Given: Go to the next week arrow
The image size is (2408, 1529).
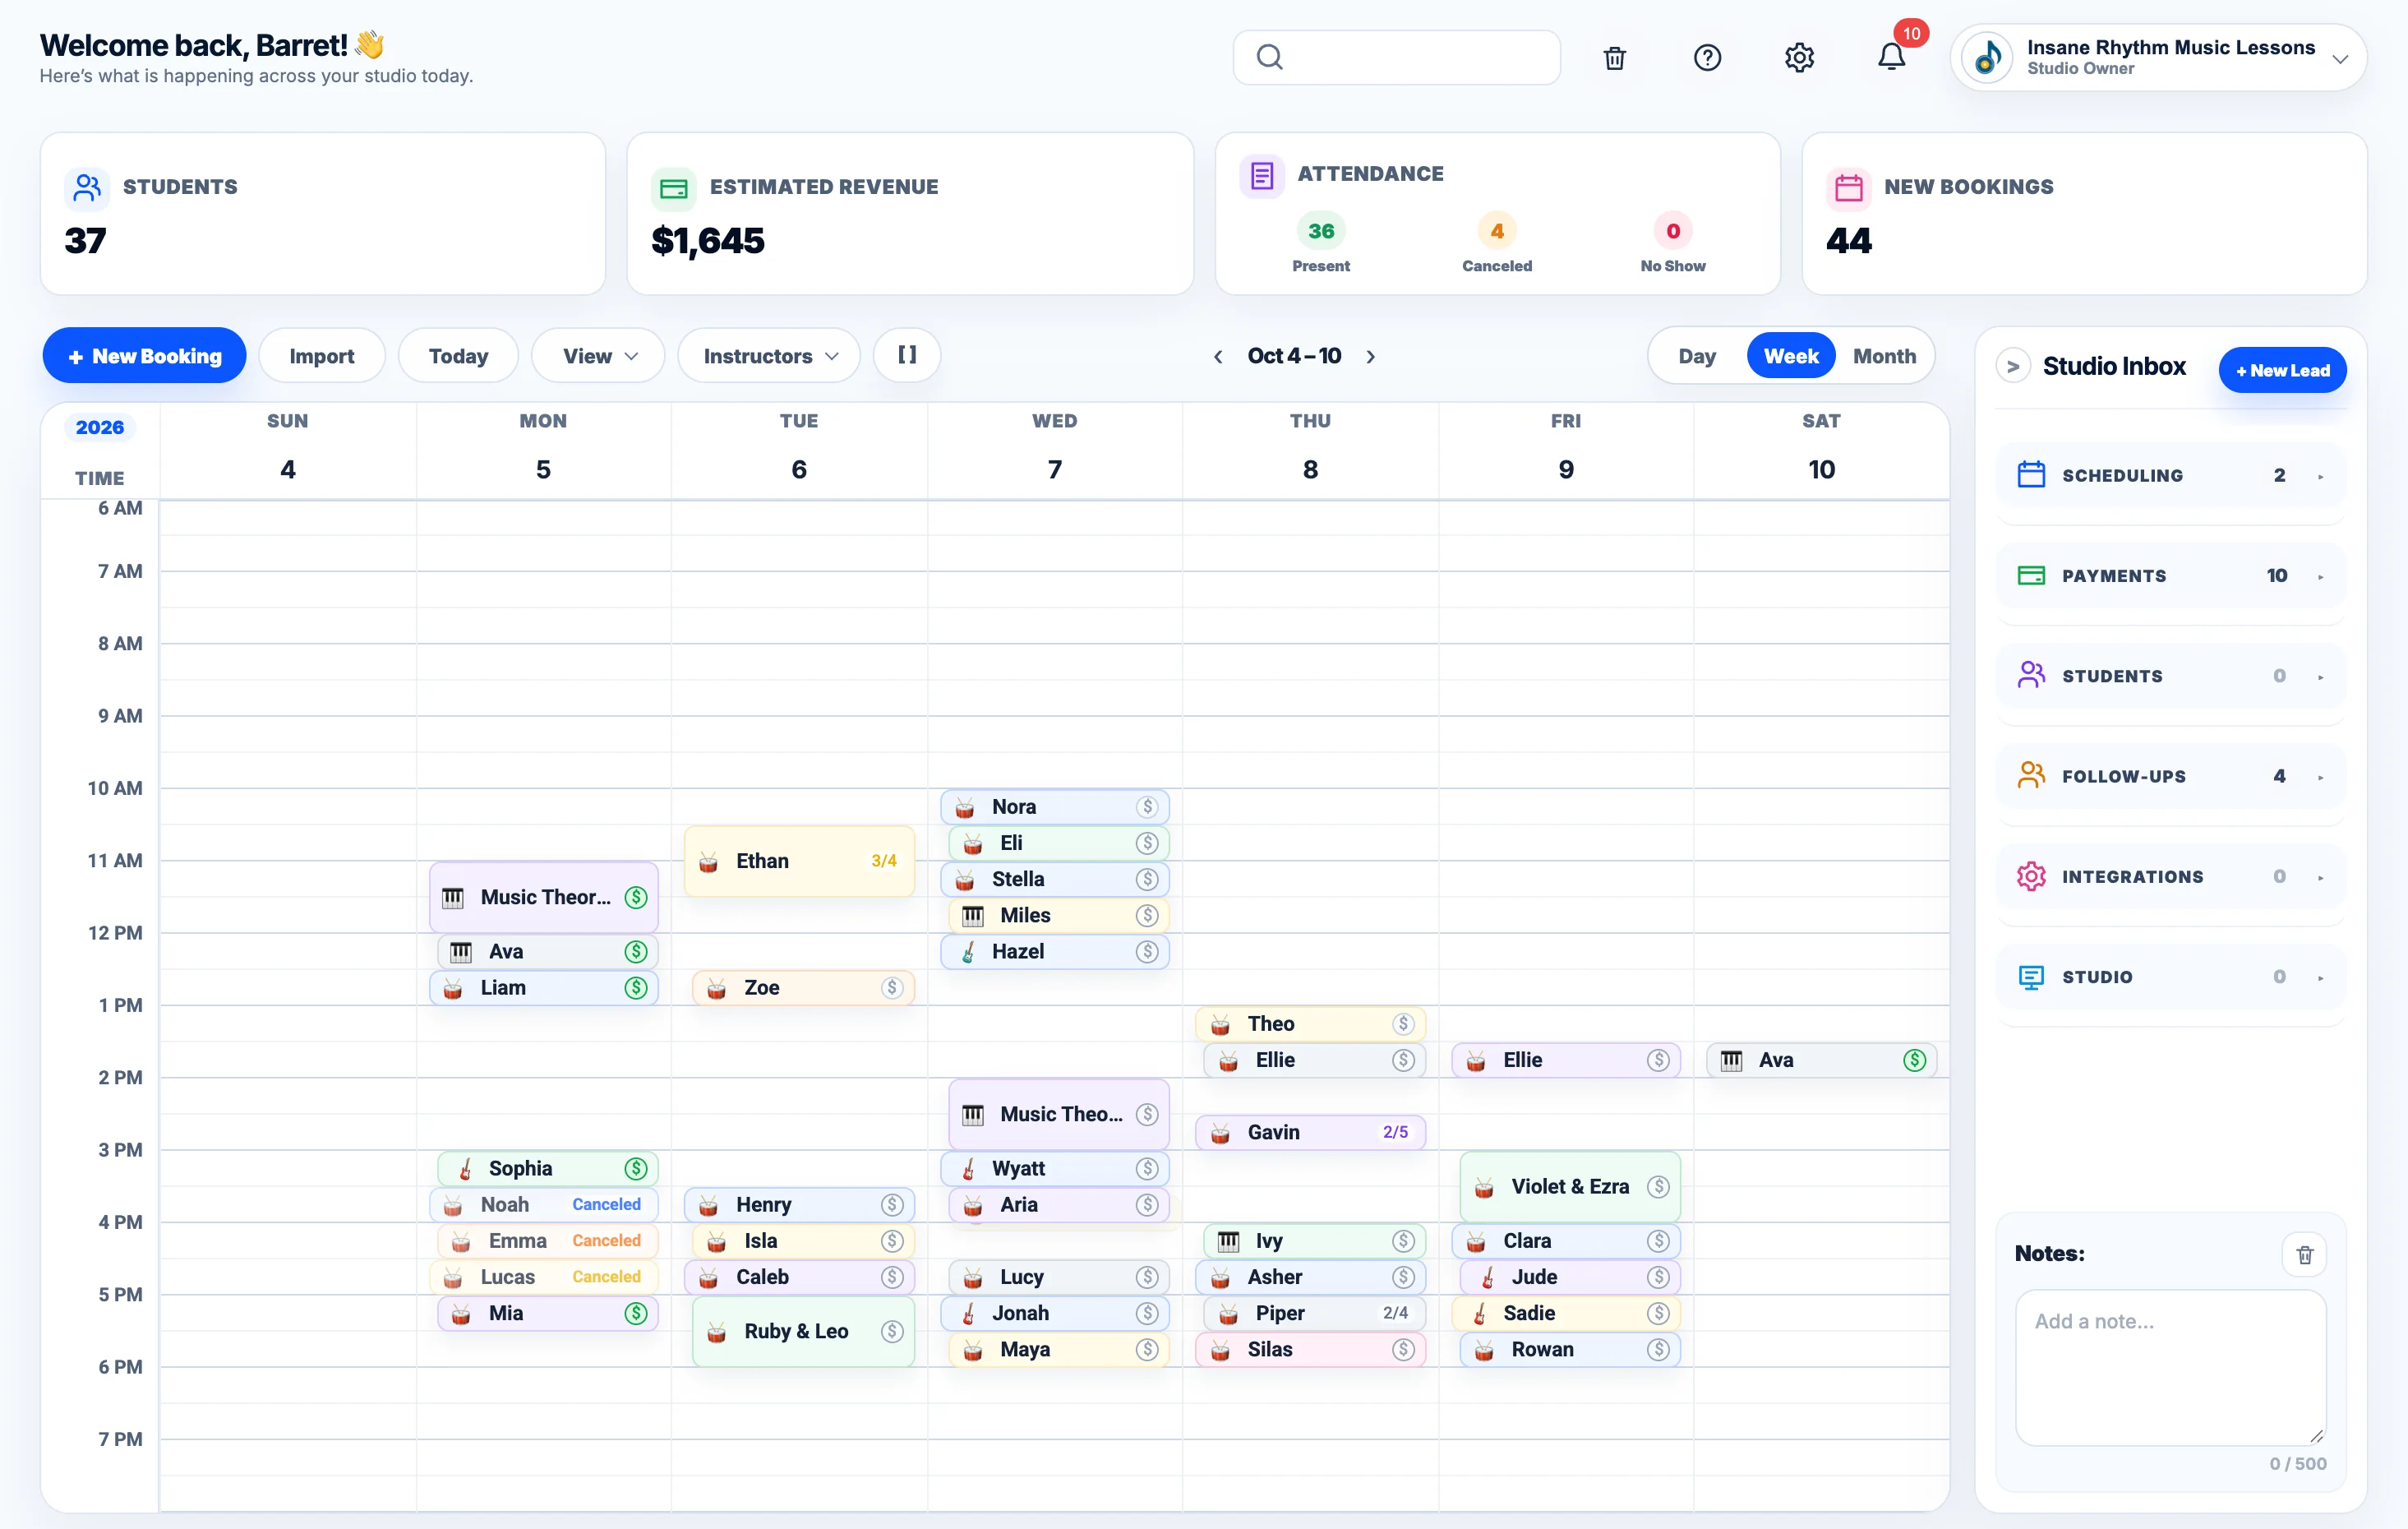Looking at the screenshot, I should 1371,357.
